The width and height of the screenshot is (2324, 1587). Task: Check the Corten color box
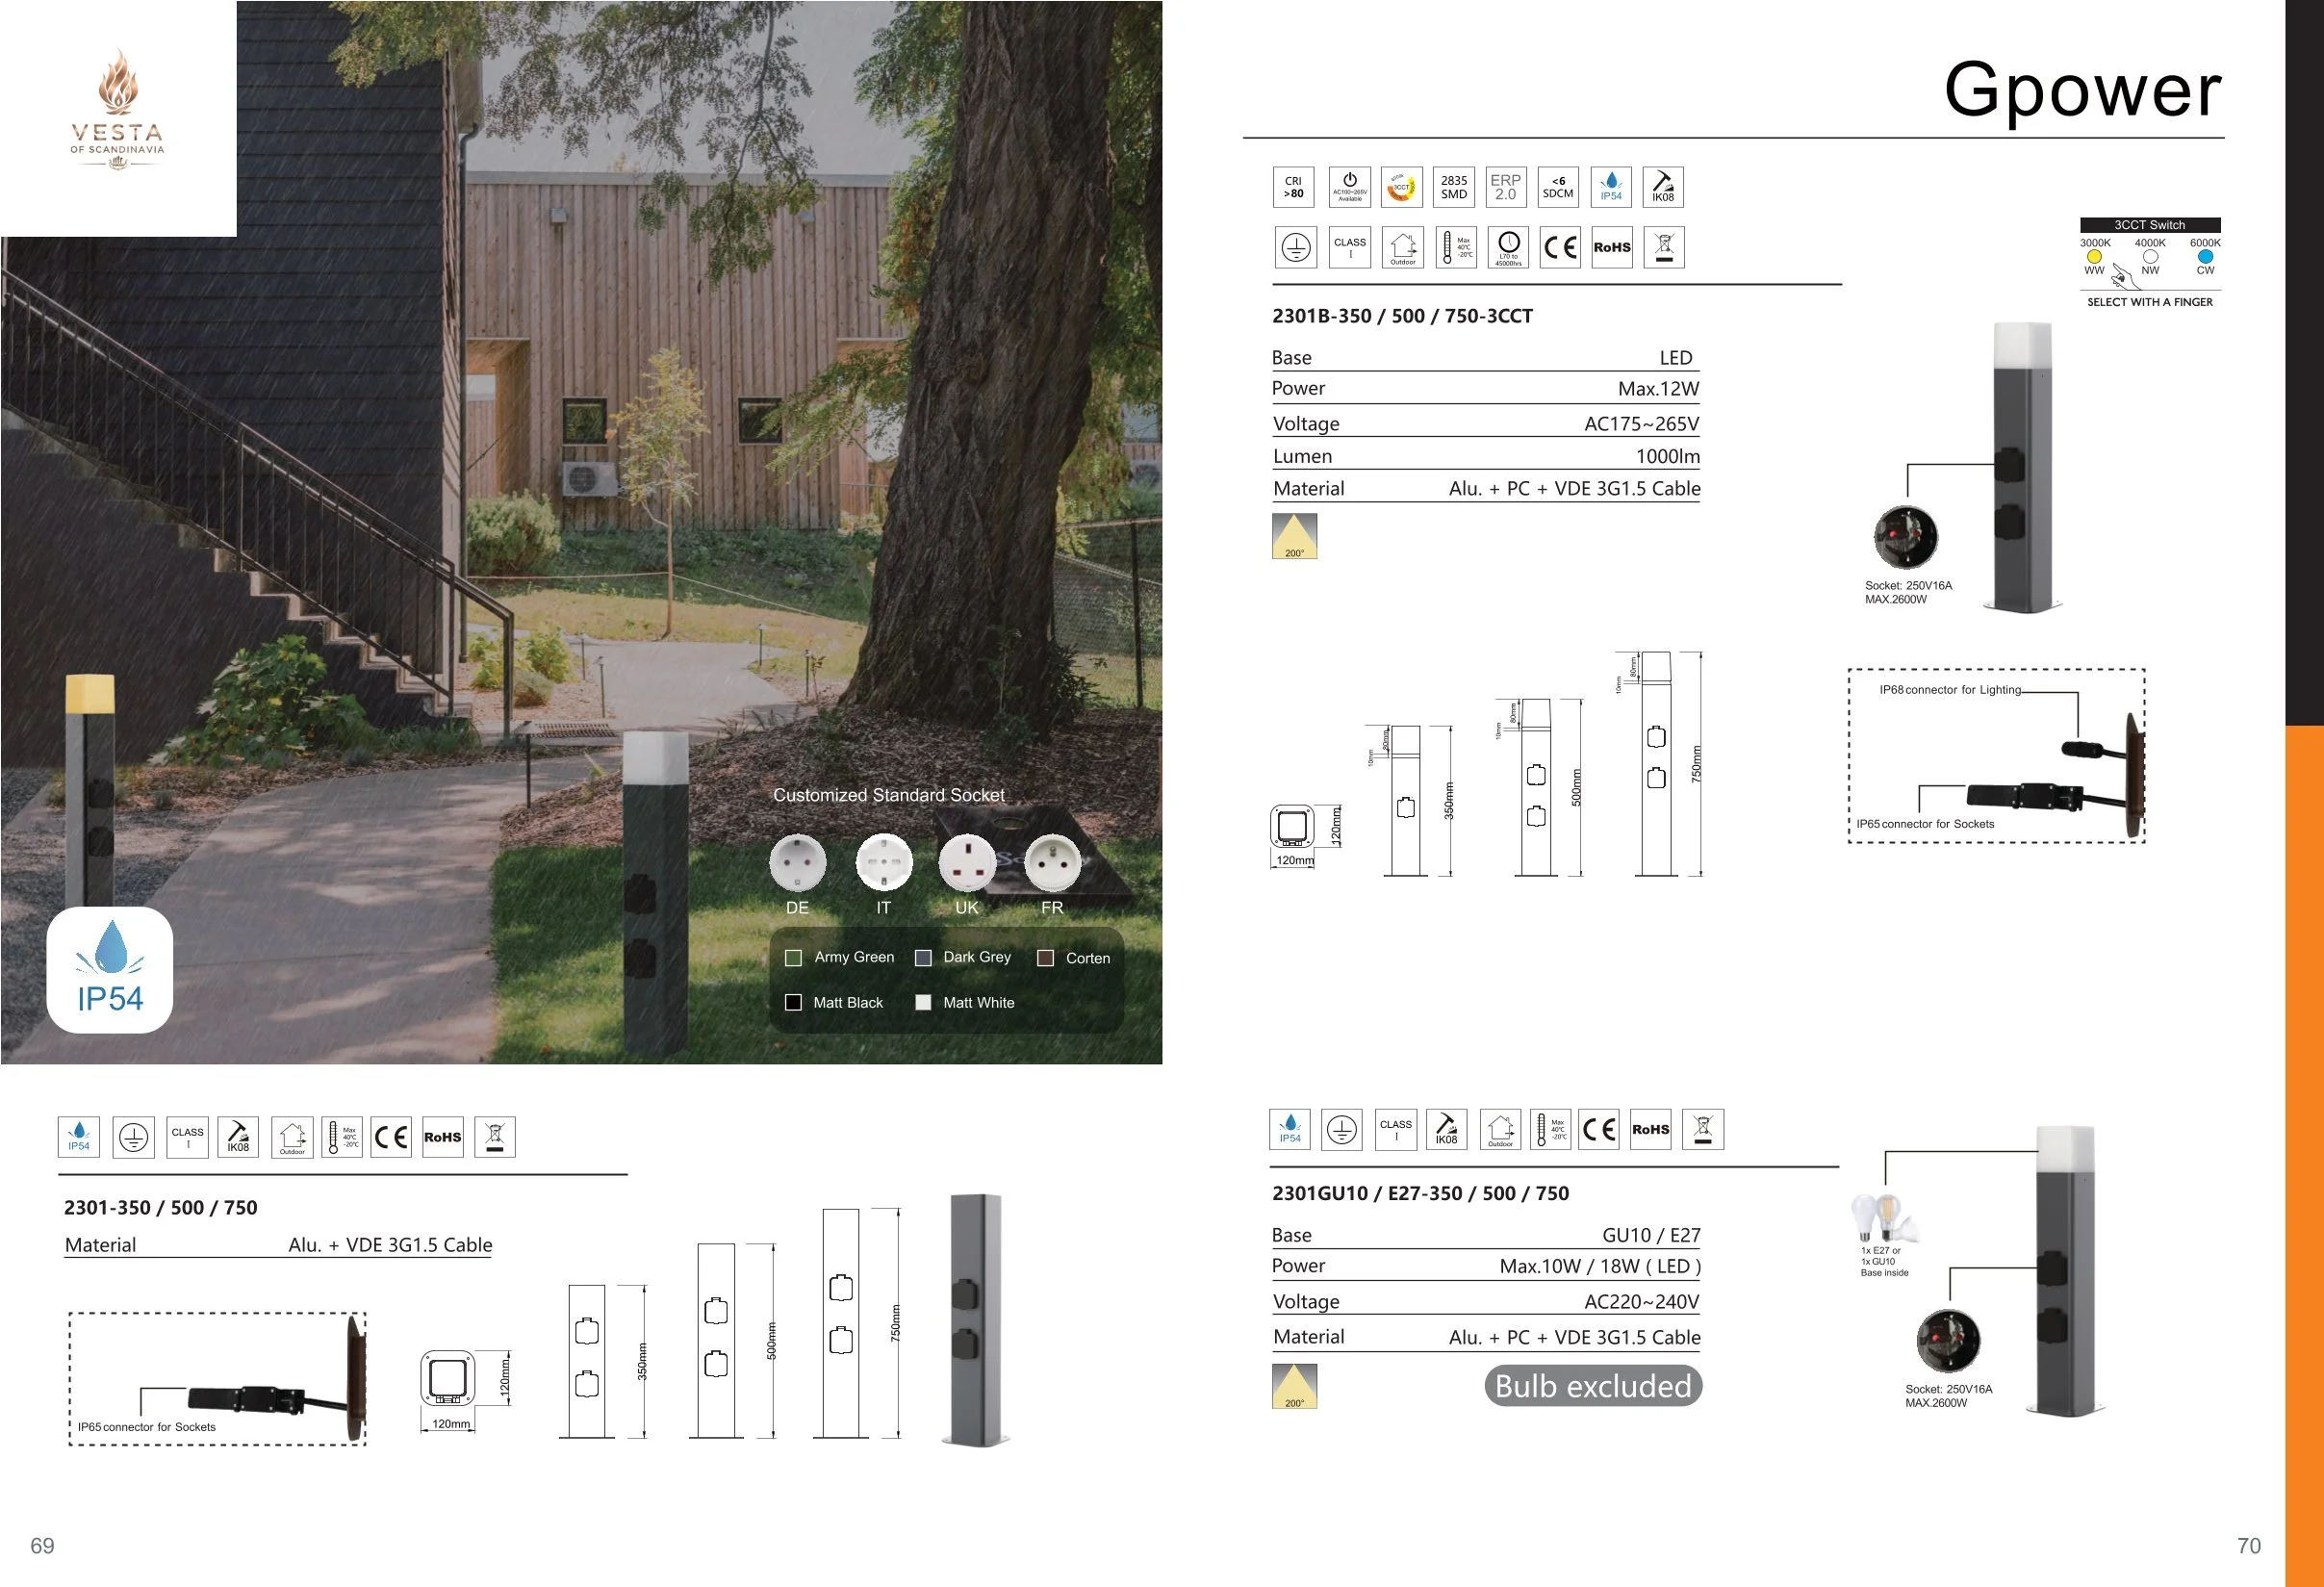tap(1045, 958)
